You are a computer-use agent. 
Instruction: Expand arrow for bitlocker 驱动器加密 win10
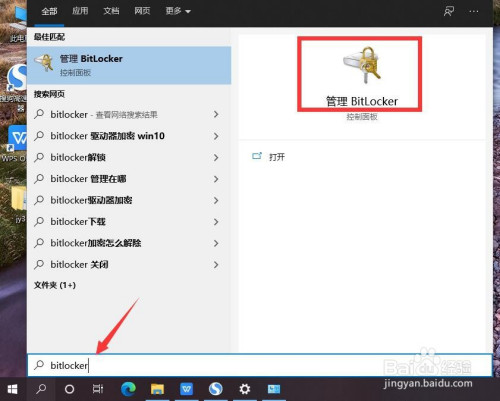(216, 136)
